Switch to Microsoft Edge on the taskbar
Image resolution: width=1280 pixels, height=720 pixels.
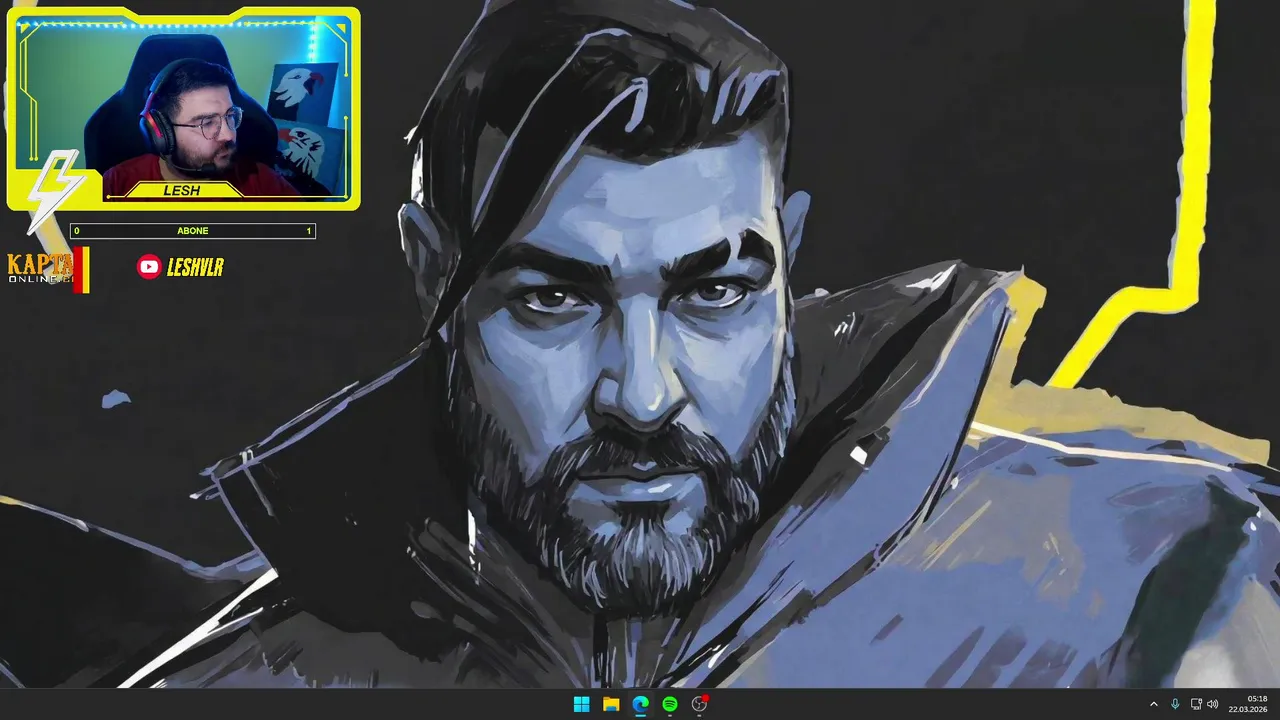[640, 704]
